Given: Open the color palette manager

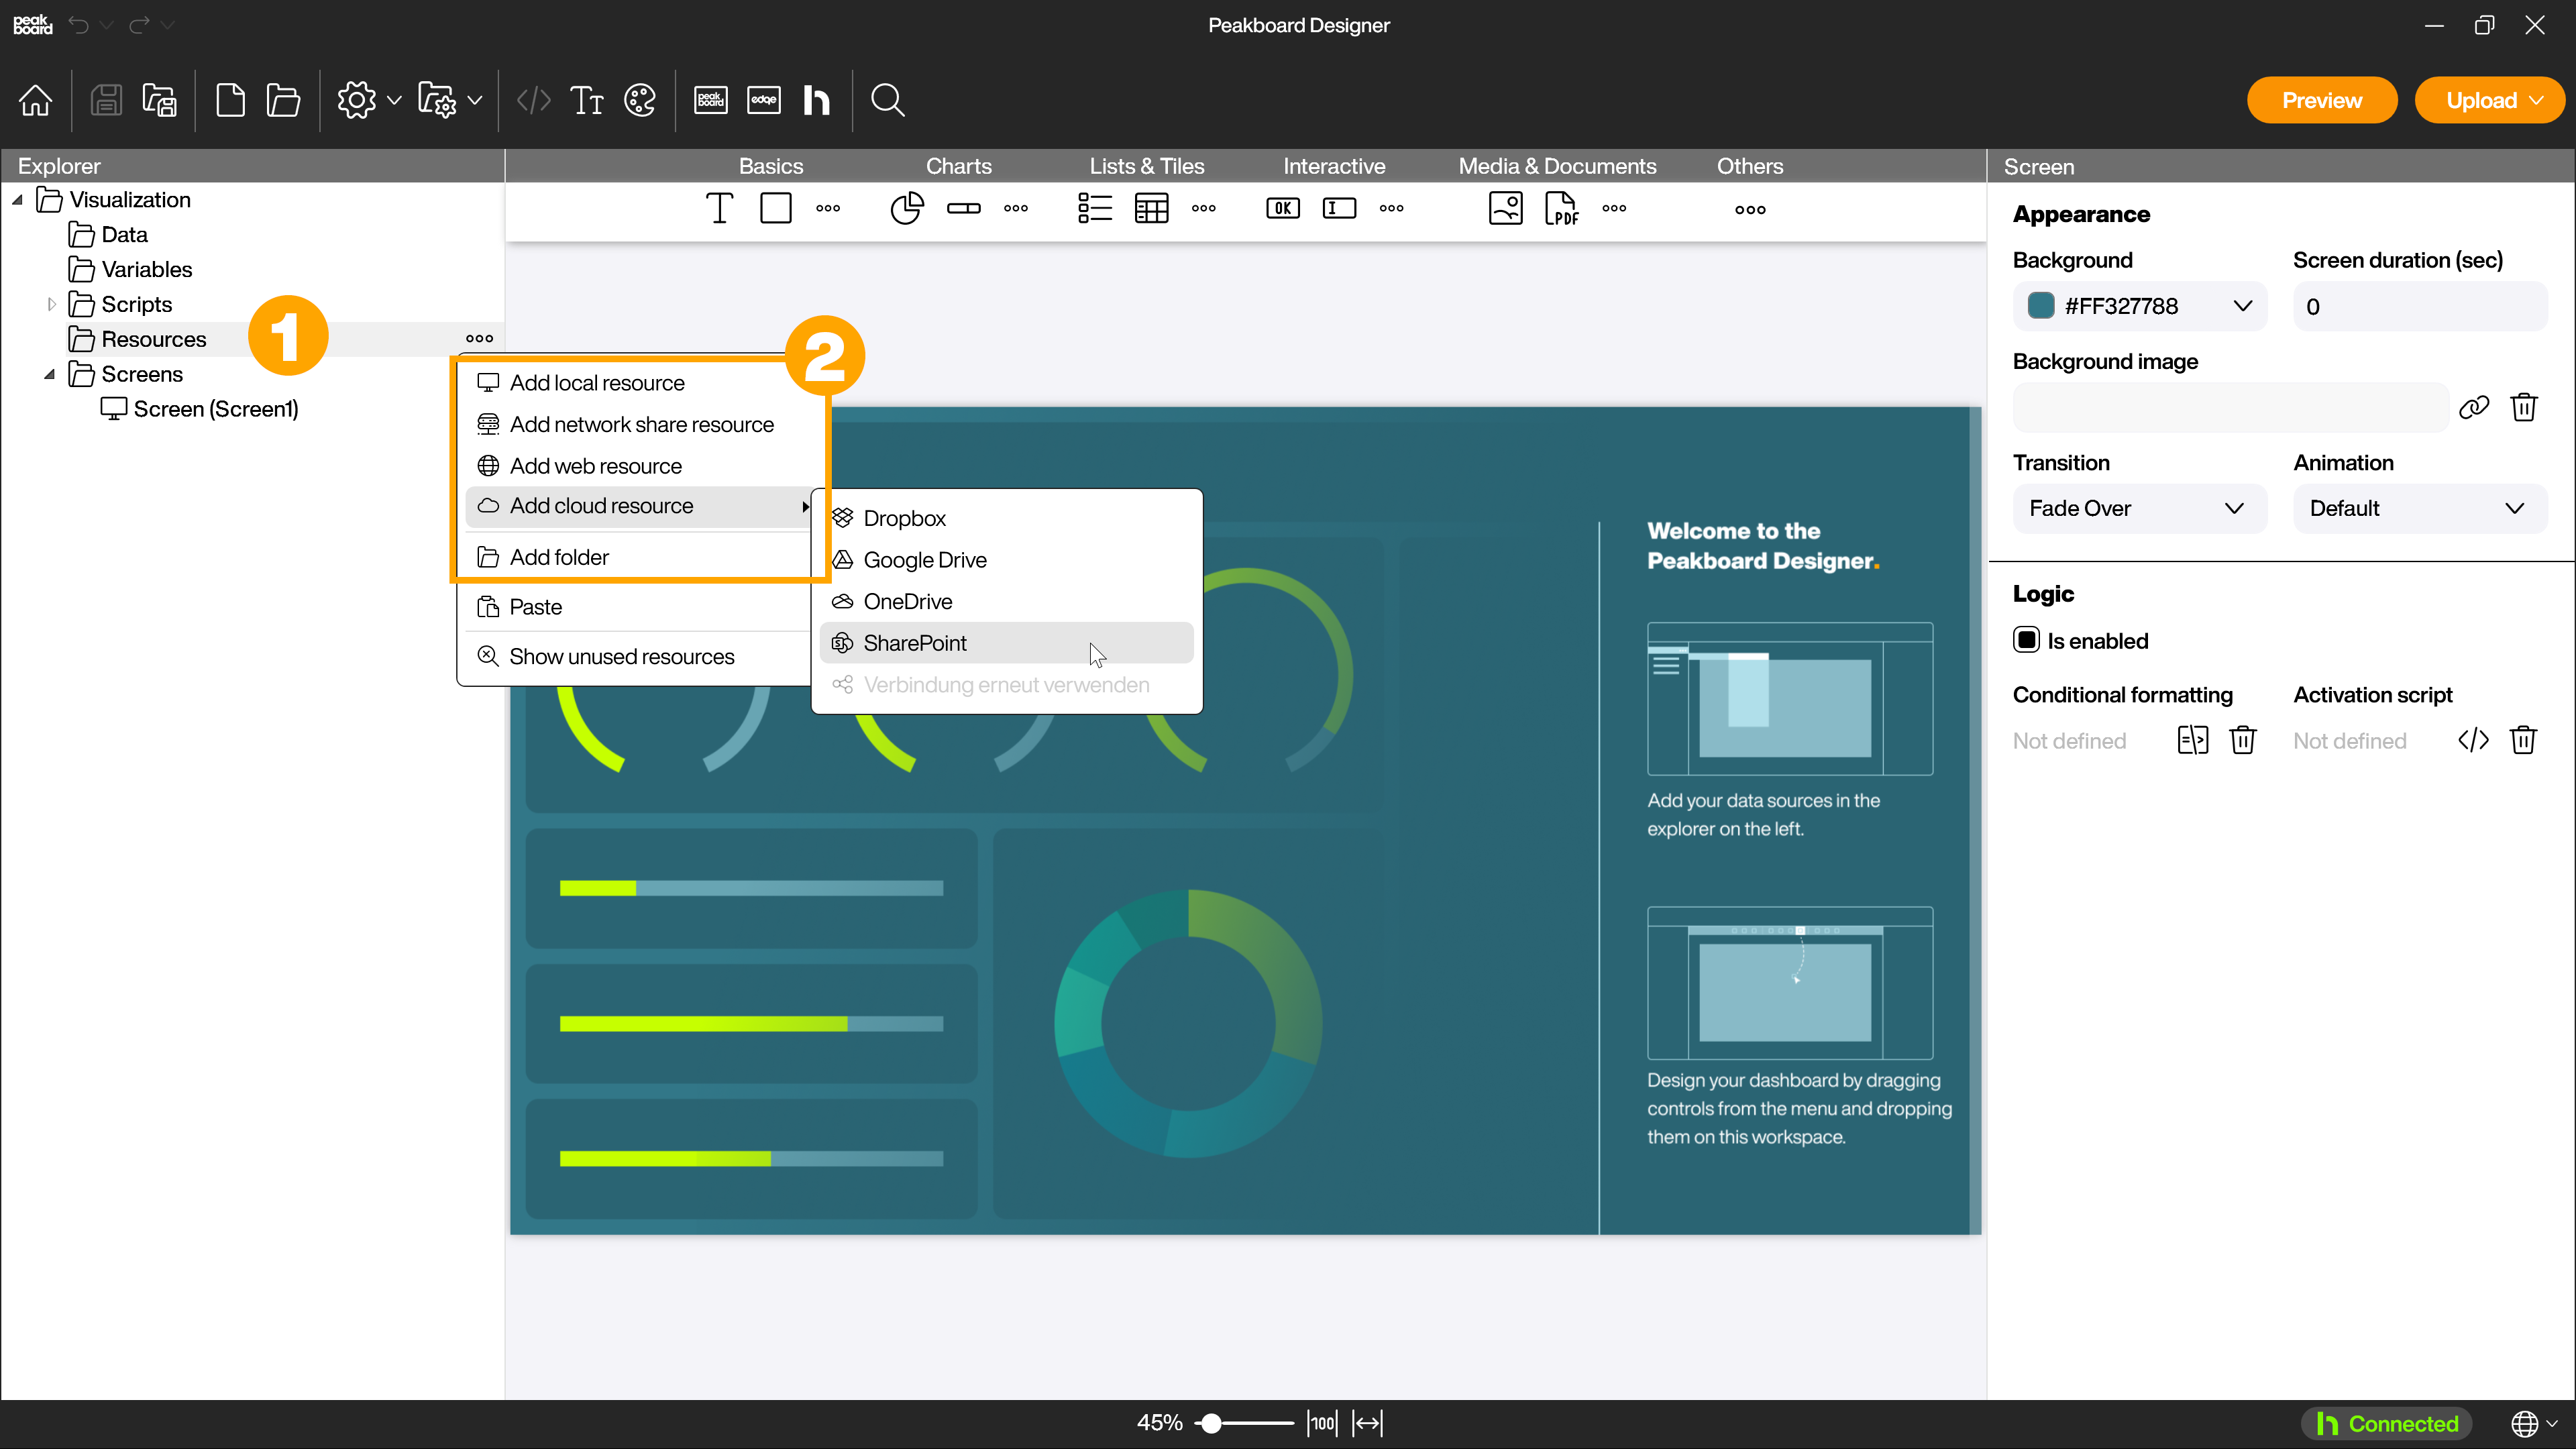Looking at the screenshot, I should tap(640, 100).
